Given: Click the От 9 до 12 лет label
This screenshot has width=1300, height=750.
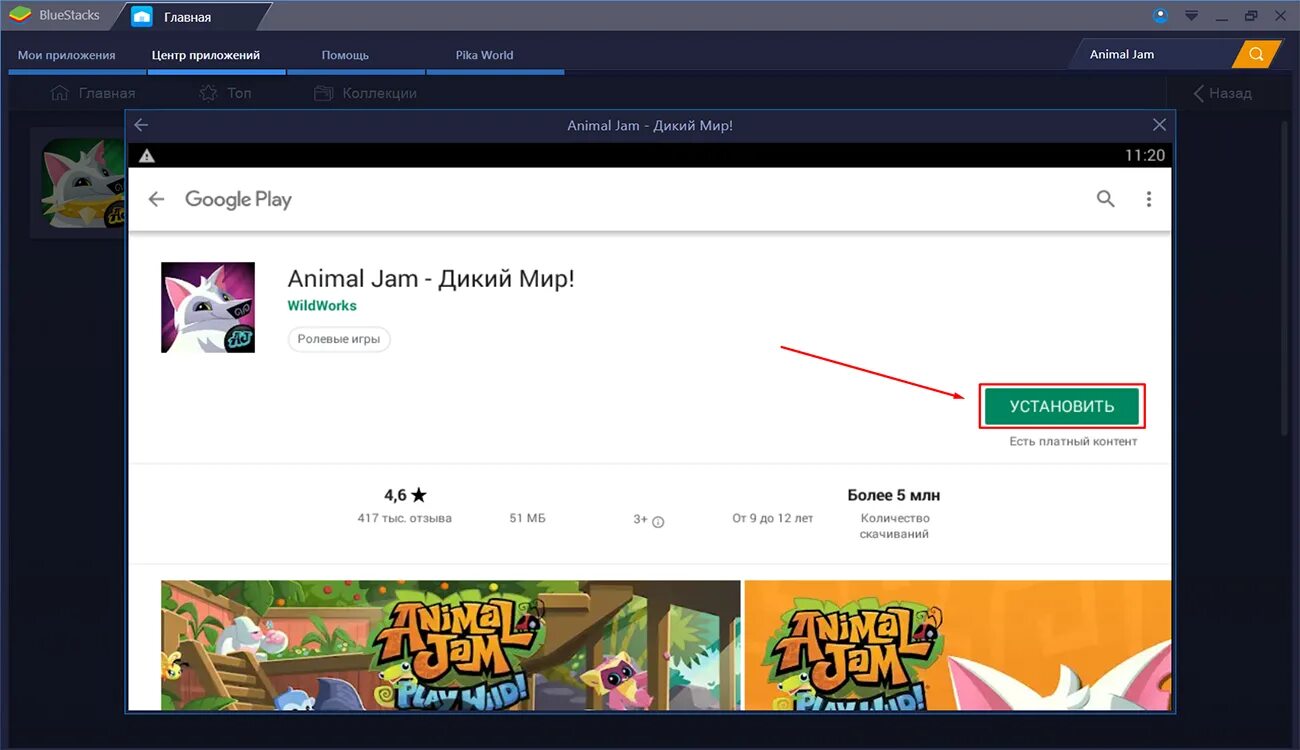Looking at the screenshot, I should [x=773, y=518].
